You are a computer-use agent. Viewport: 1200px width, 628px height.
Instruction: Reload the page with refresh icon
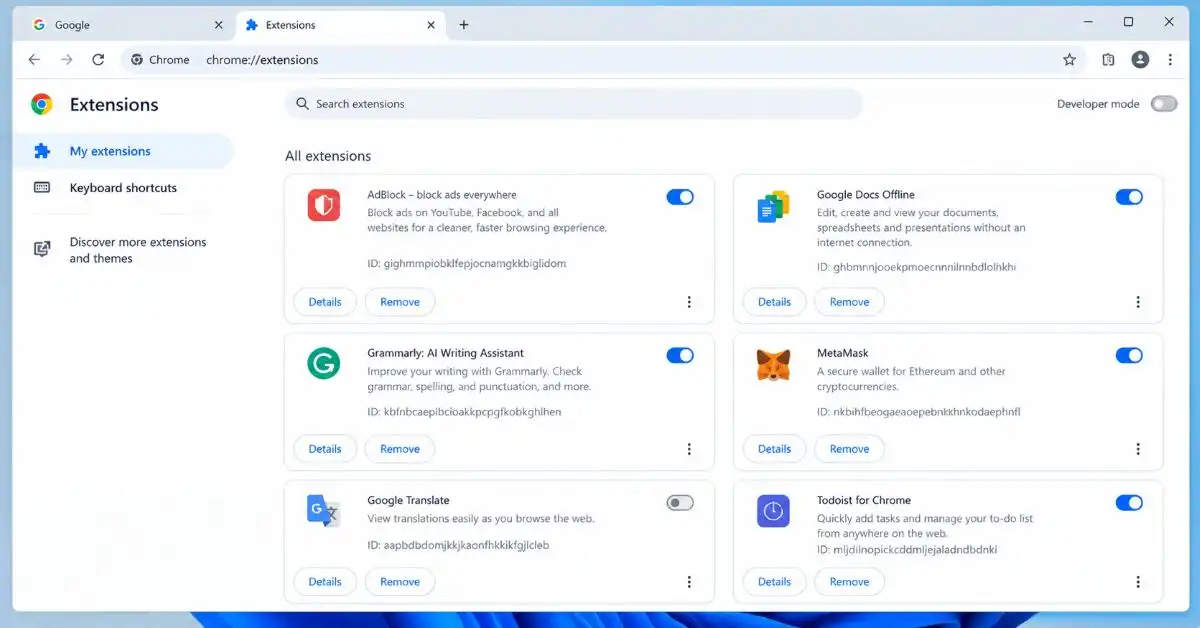pos(98,60)
